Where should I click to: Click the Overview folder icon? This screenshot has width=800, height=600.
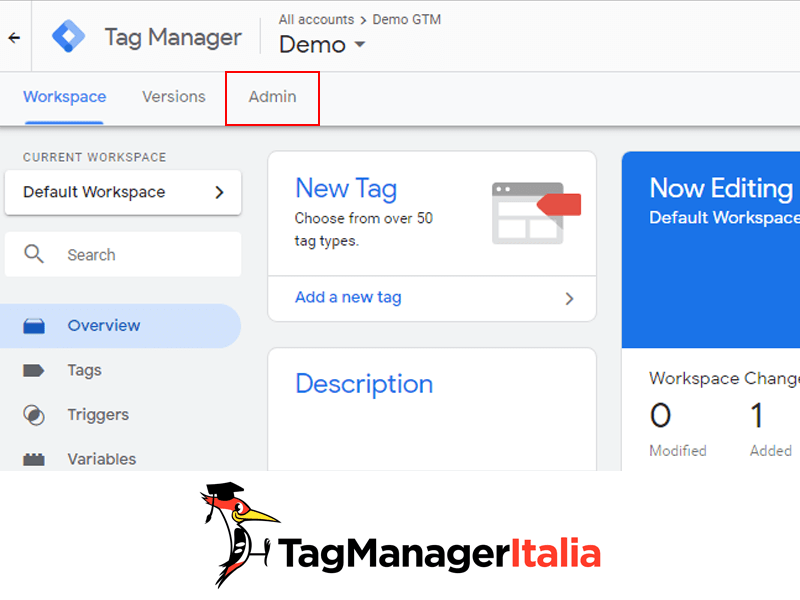click(x=34, y=326)
